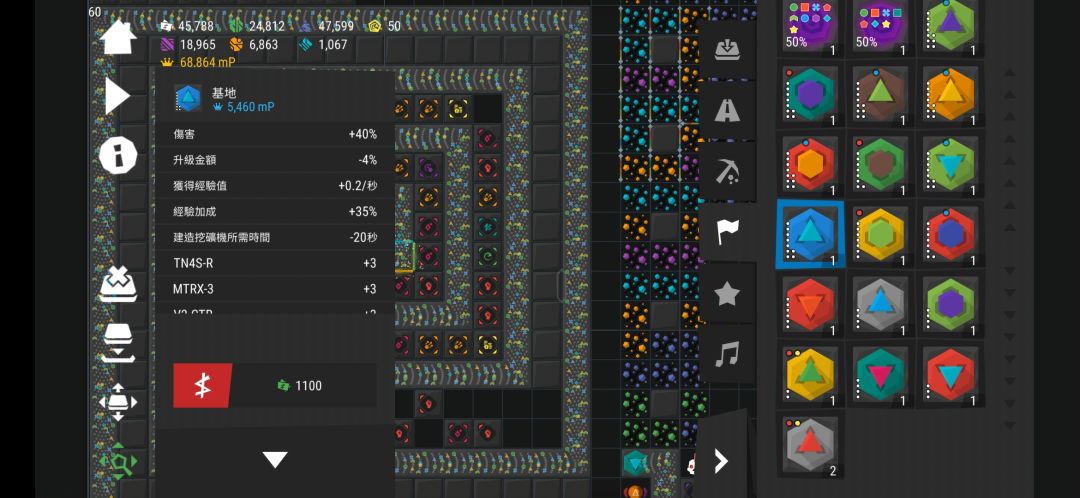
Task: Select yellow hexagon tile with green triangle
Action: coord(810,375)
